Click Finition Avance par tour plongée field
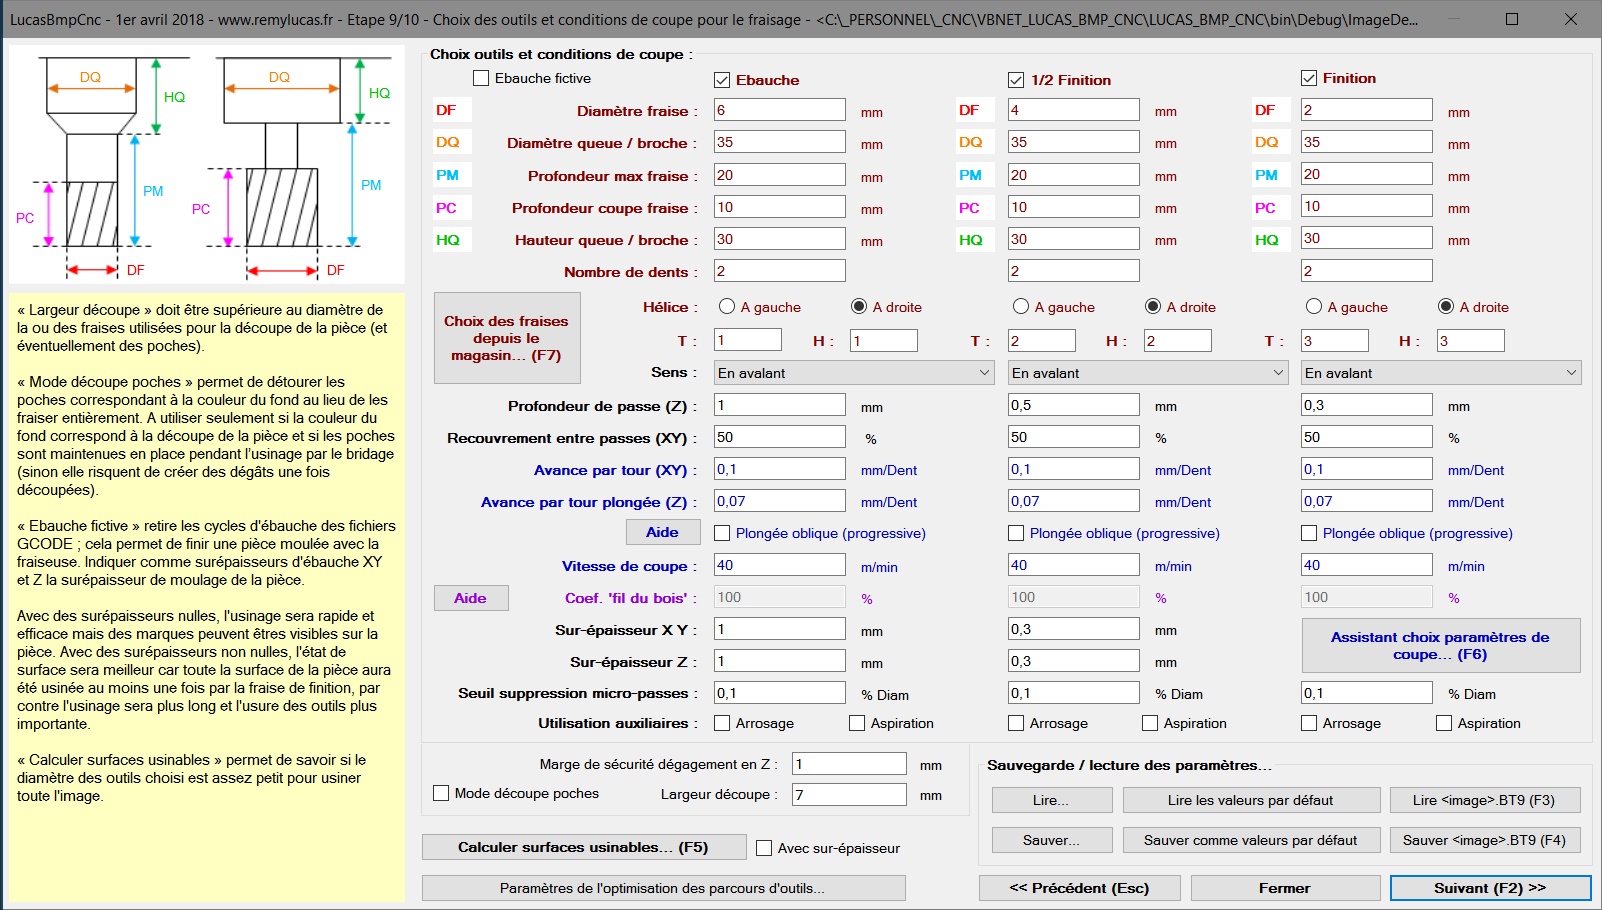 click(x=1367, y=501)
